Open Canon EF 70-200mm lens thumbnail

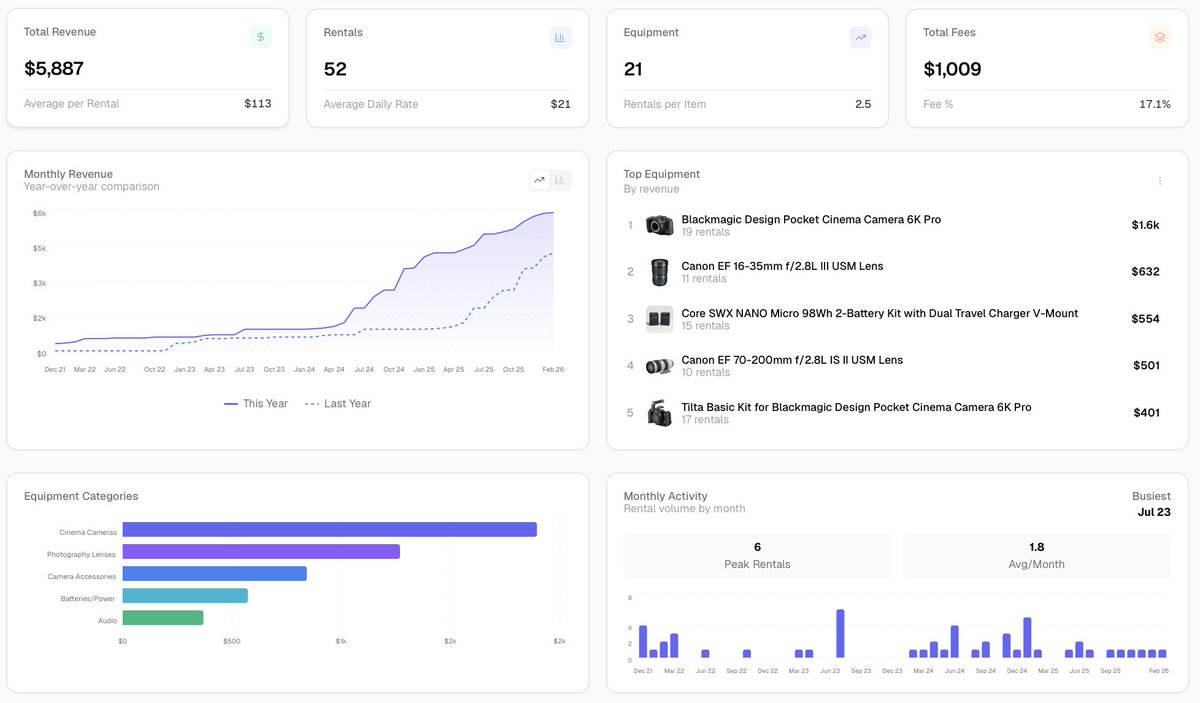(659, 366)
